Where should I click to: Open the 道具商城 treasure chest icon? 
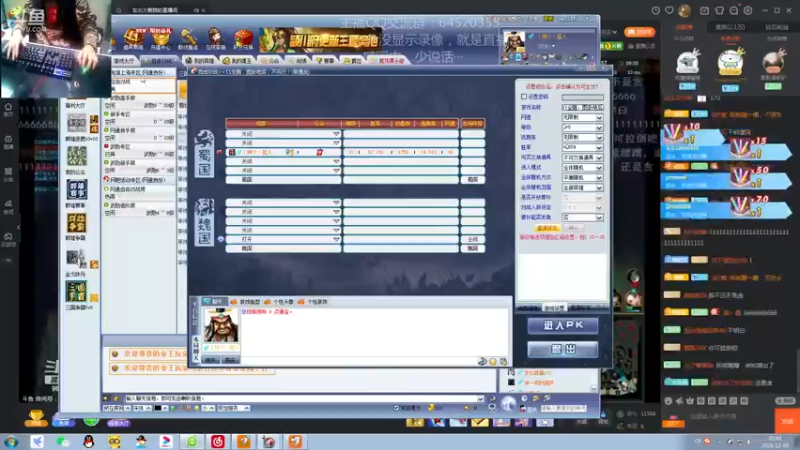point(134,39)
